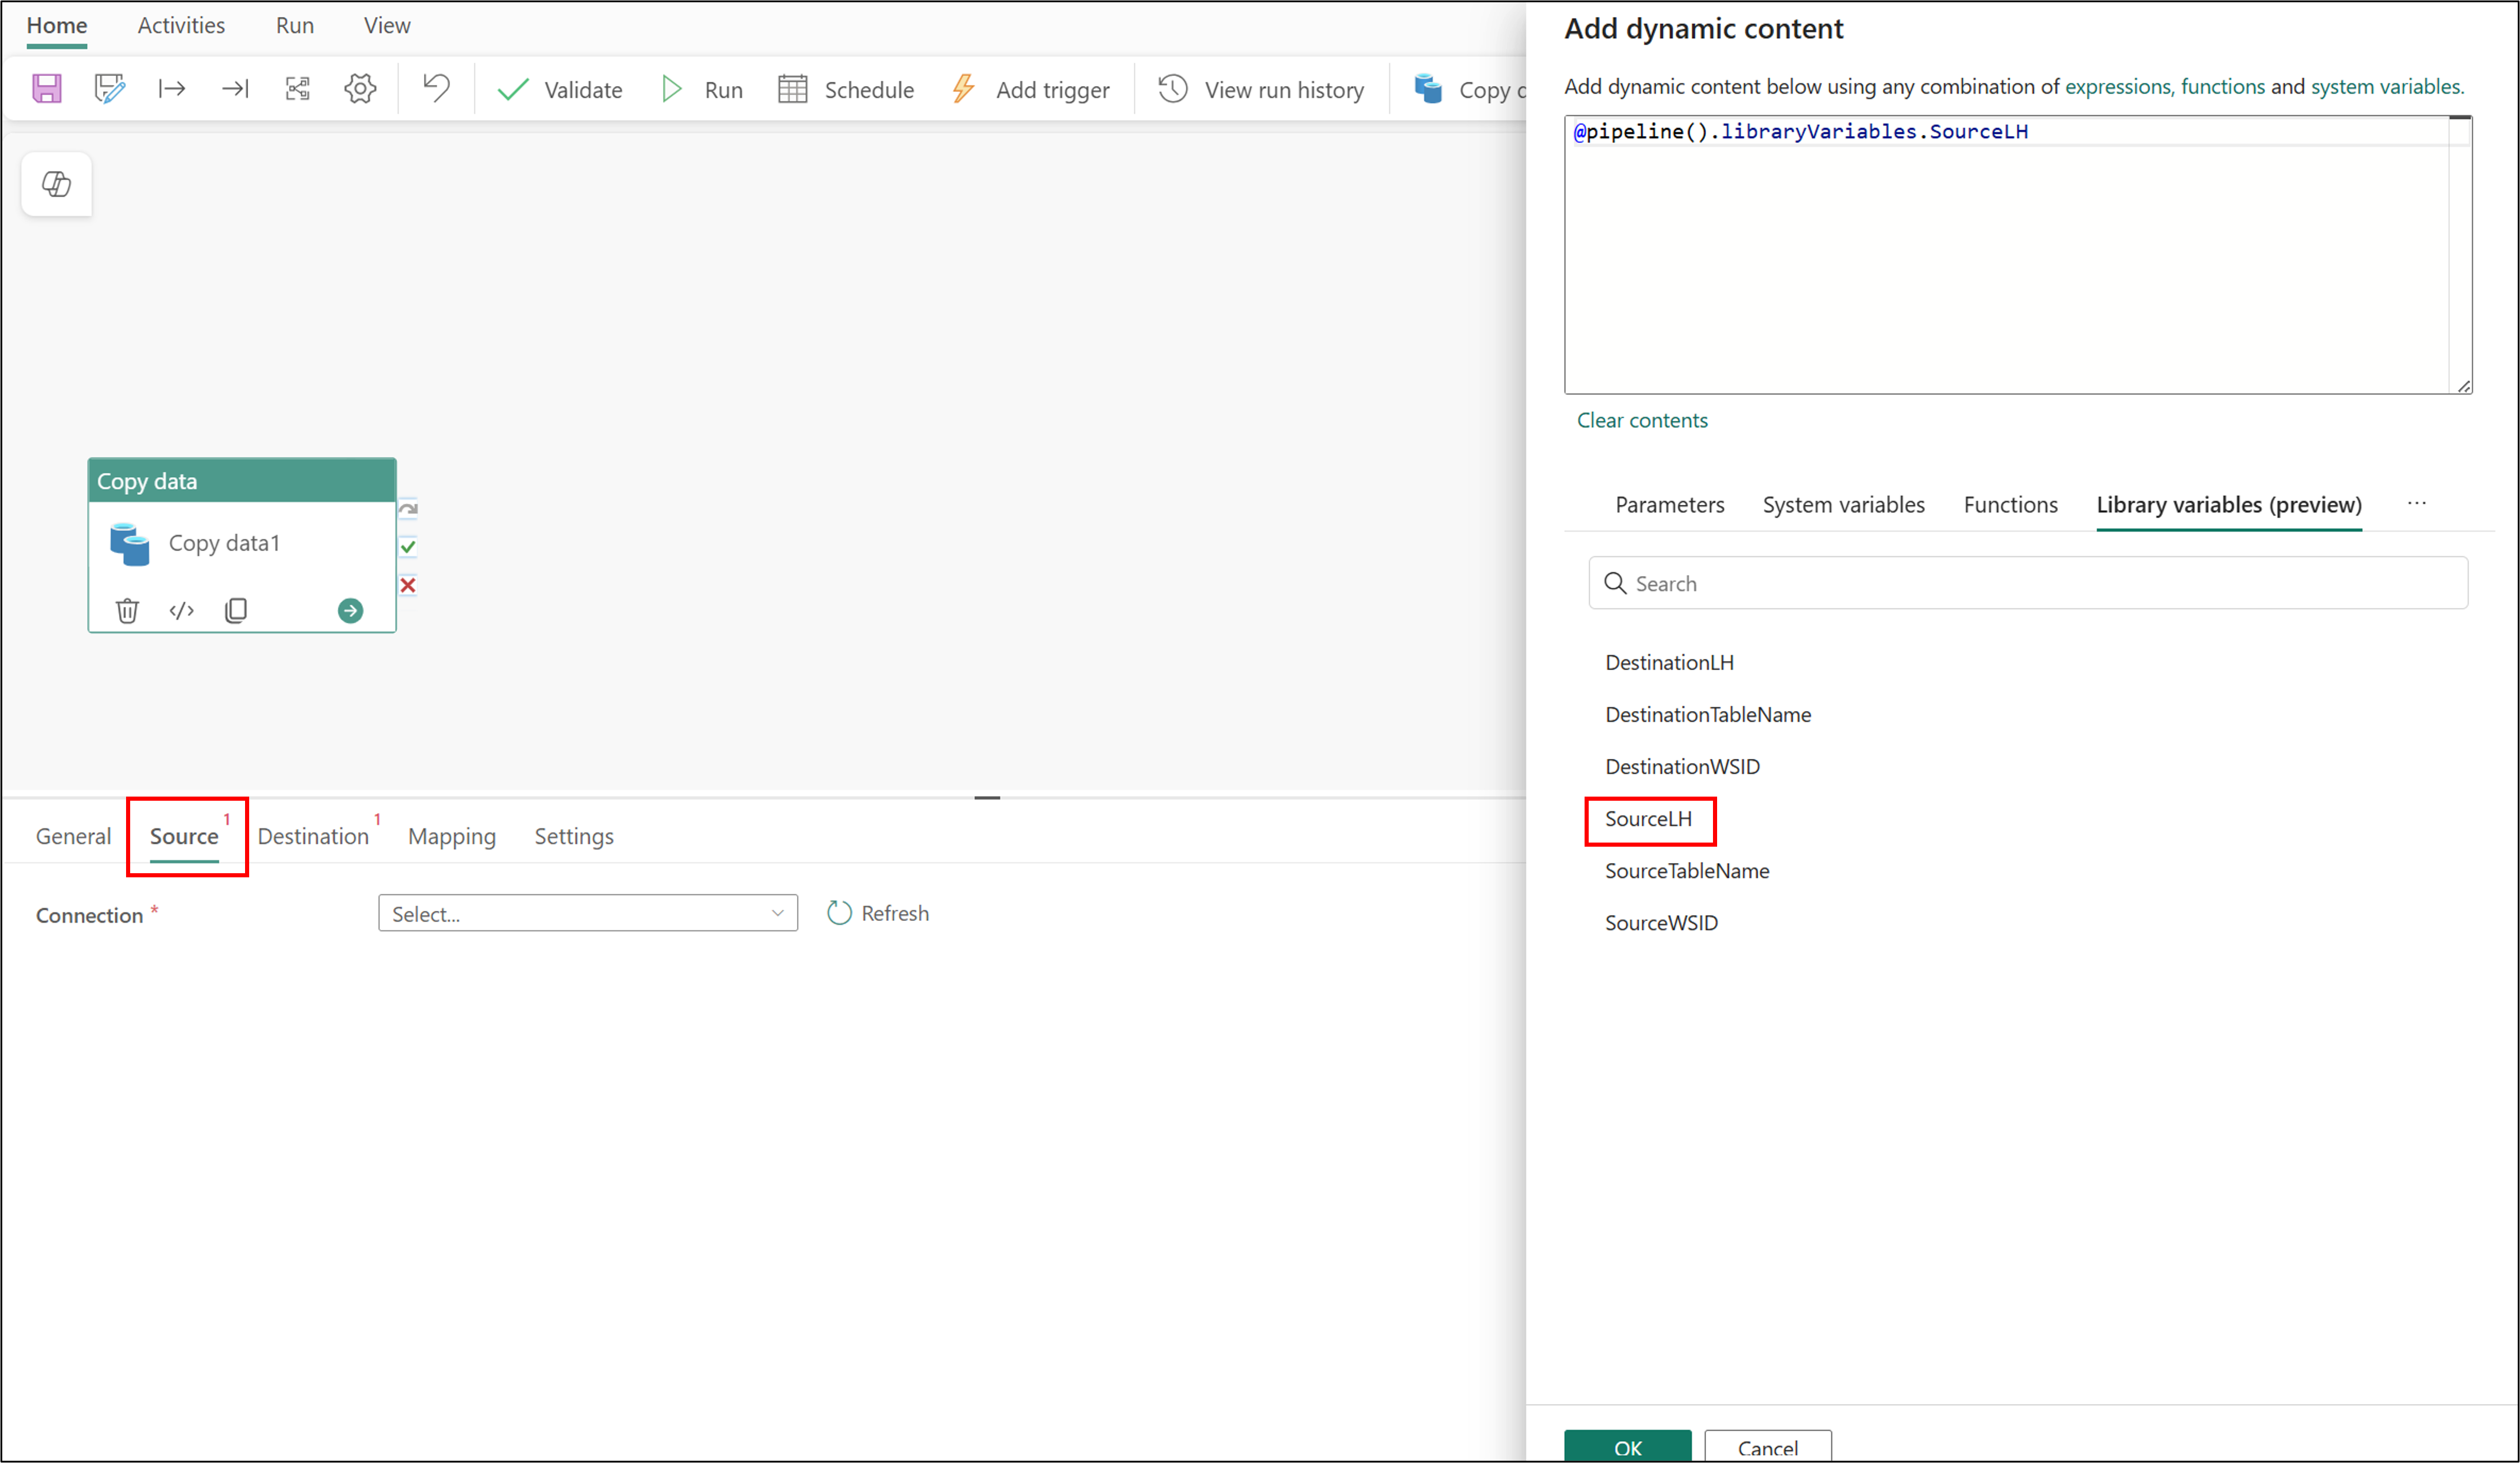The height and width of the screenshot is (1463, 2520).
Task: Select the SourceWSID library variable
Action: 1661,923
